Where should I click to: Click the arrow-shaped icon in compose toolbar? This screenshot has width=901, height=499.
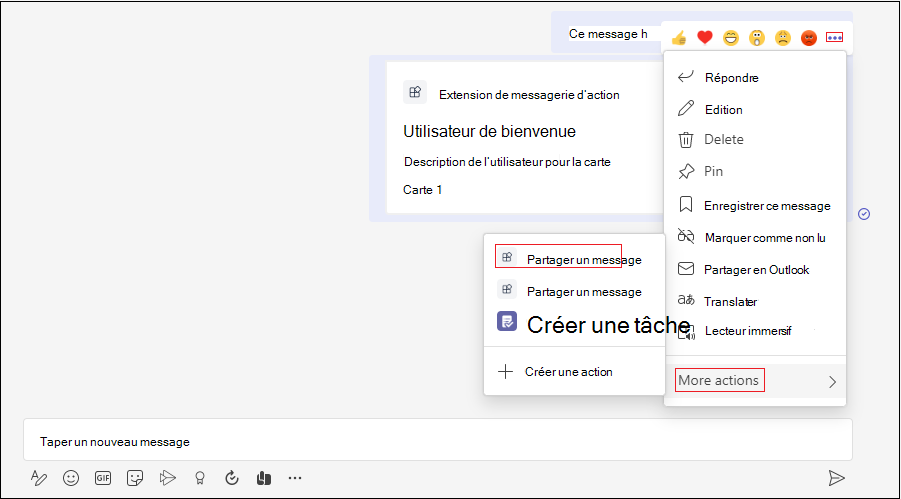point(167,477)
